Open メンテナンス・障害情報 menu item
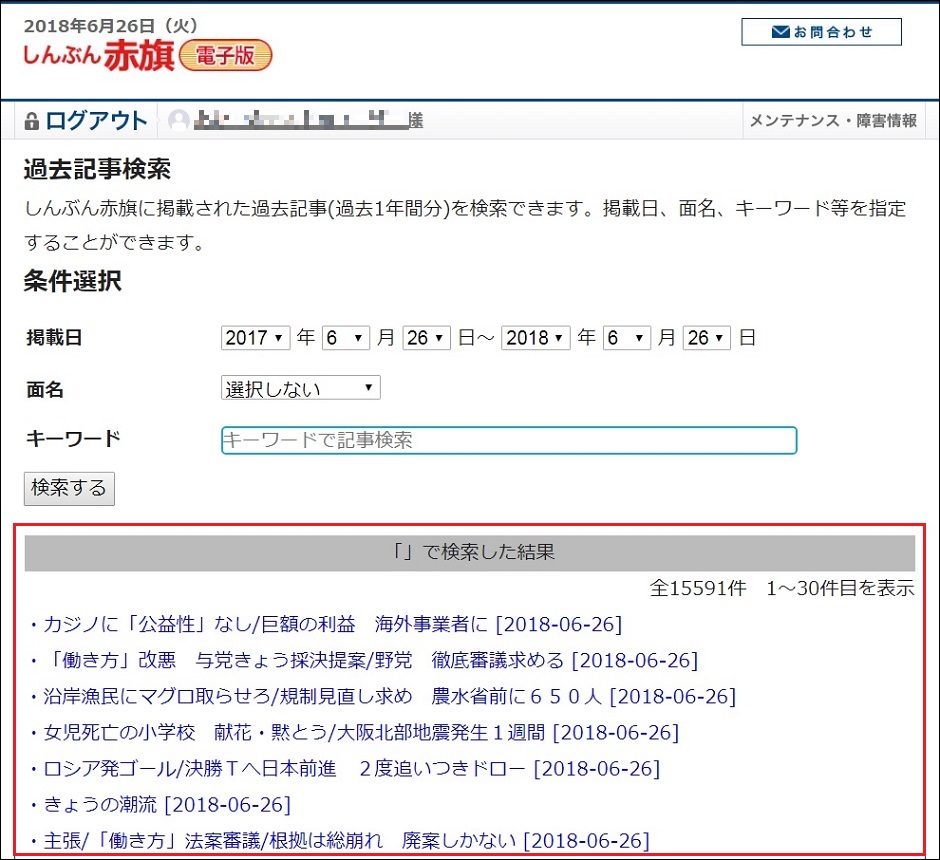 pos(832,121)
